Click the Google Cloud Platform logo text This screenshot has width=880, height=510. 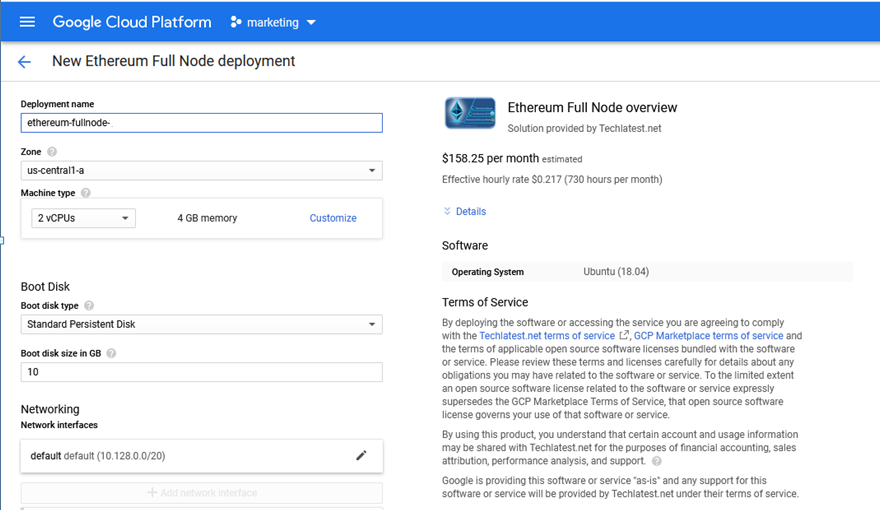pyautogui.click(x=132, y=22)
